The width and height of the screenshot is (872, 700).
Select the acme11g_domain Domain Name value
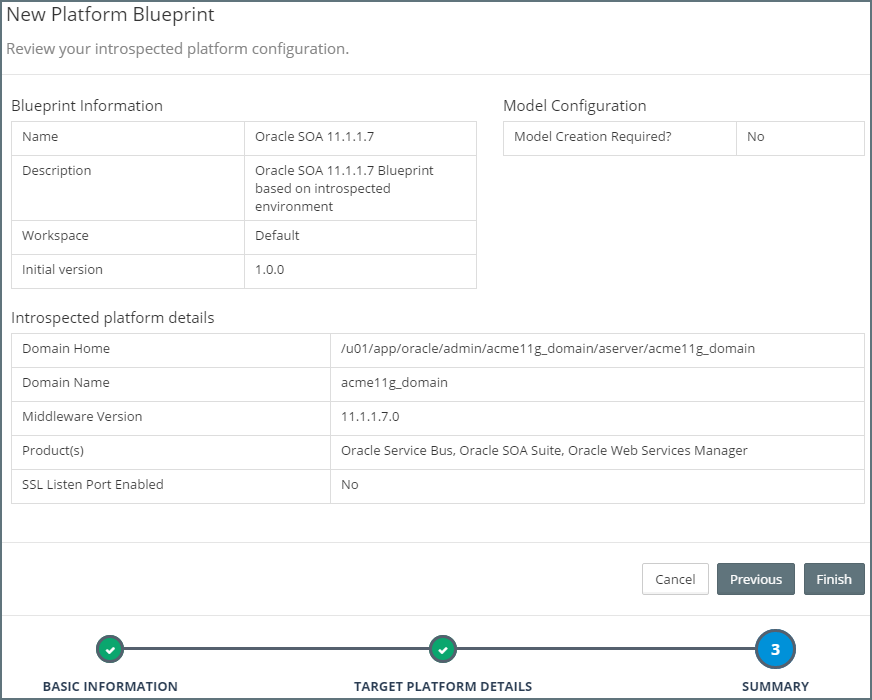click(394, 383)
